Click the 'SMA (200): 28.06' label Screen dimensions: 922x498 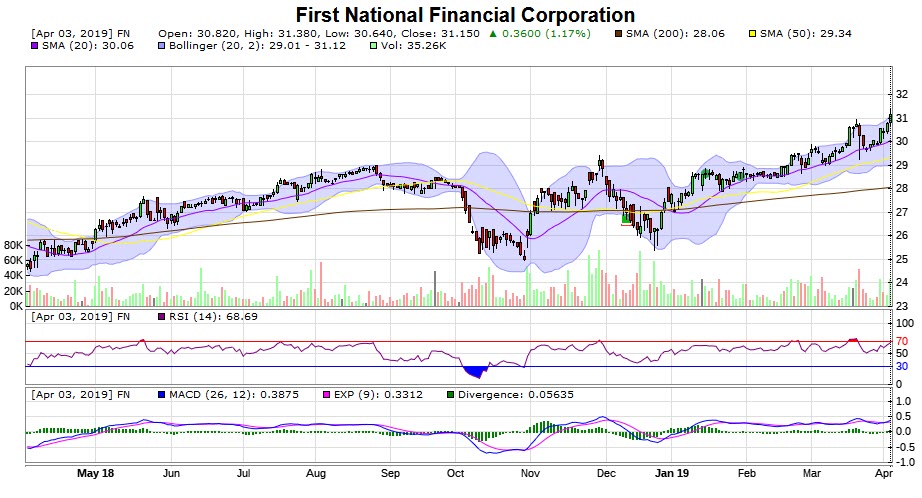(675, 34)
